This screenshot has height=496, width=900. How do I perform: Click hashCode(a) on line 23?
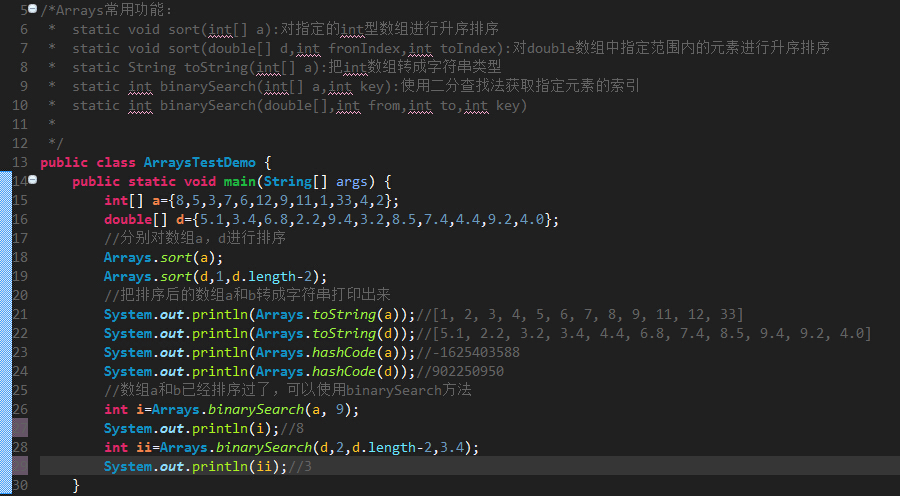(x=356, y=352)
